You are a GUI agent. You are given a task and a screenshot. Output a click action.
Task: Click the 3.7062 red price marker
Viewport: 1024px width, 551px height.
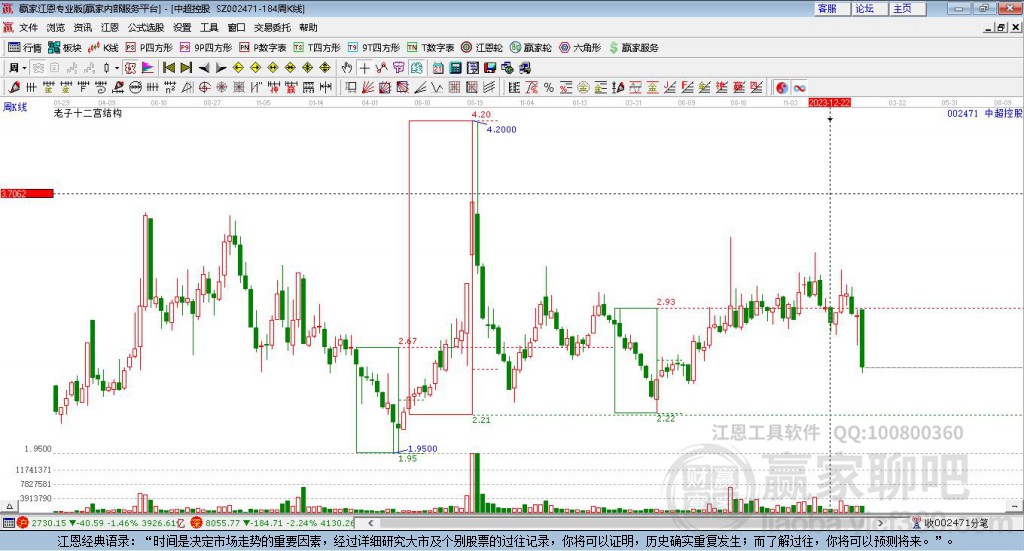pos(27,193)
